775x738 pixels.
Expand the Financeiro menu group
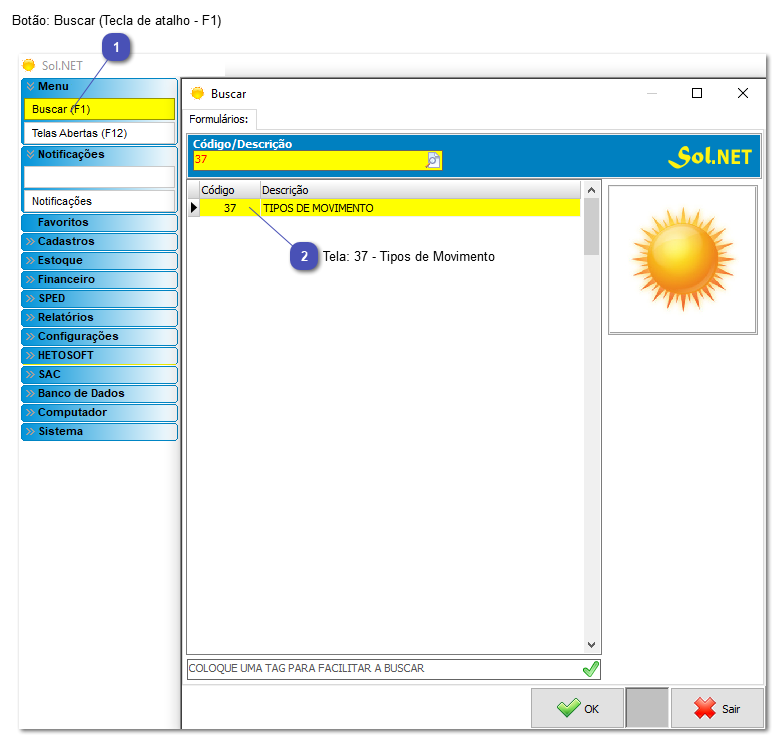click(99, 279)
